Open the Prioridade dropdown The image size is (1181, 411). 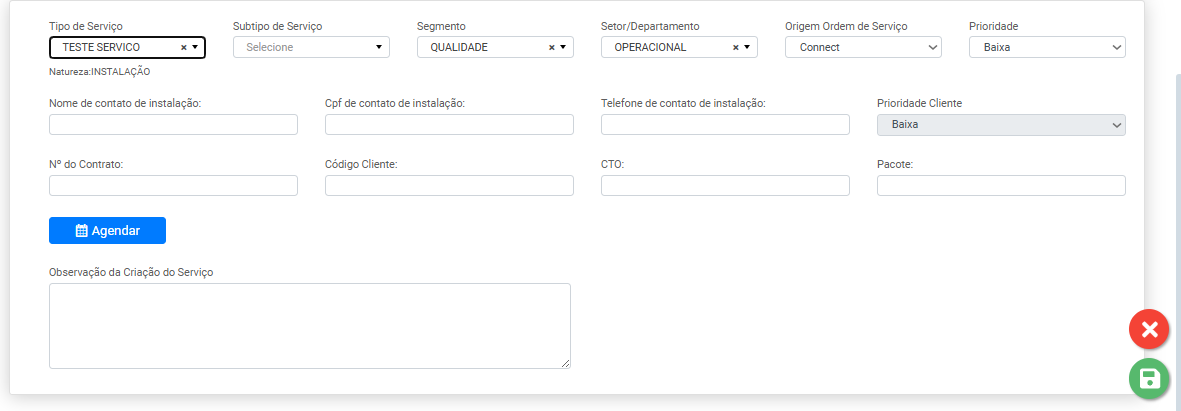1047,47
